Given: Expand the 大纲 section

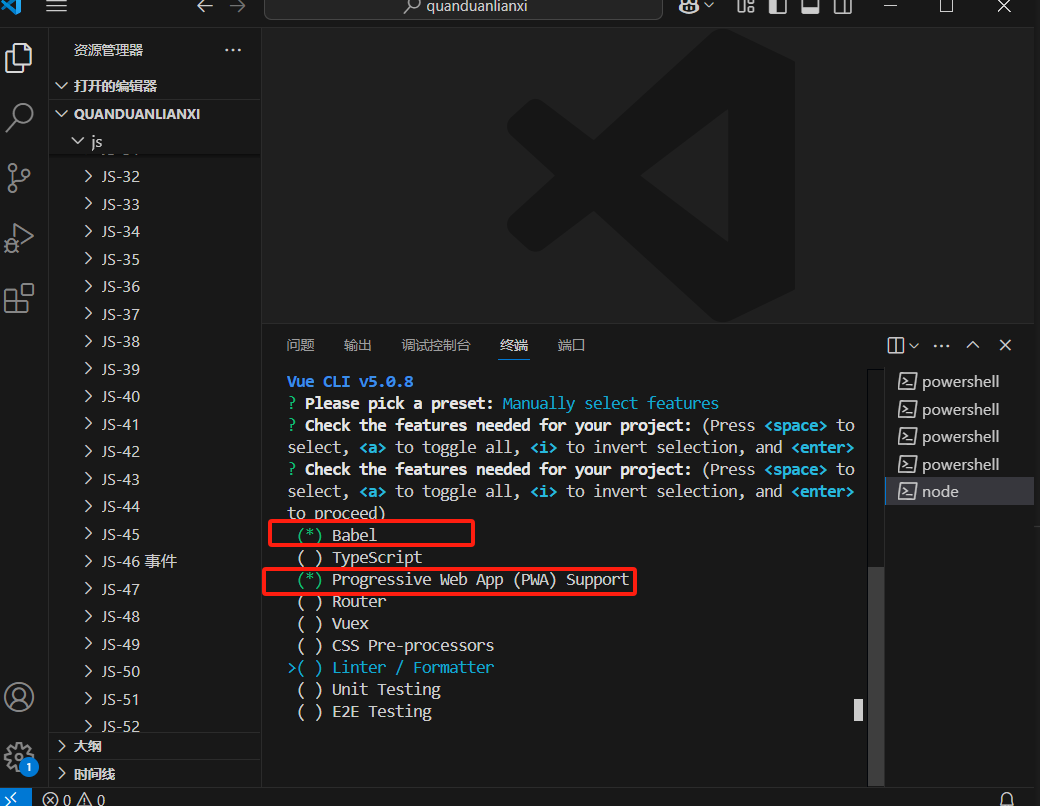Looking at the screenshot, I should pyautogui.click(x=155, y=746).
